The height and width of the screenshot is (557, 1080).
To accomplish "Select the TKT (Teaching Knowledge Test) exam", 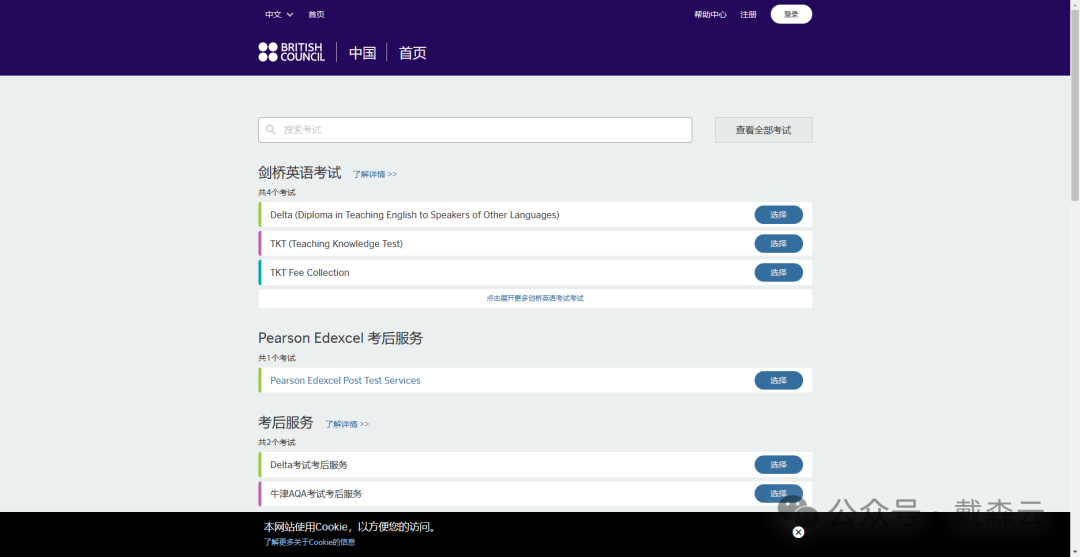I will [778, 244].
